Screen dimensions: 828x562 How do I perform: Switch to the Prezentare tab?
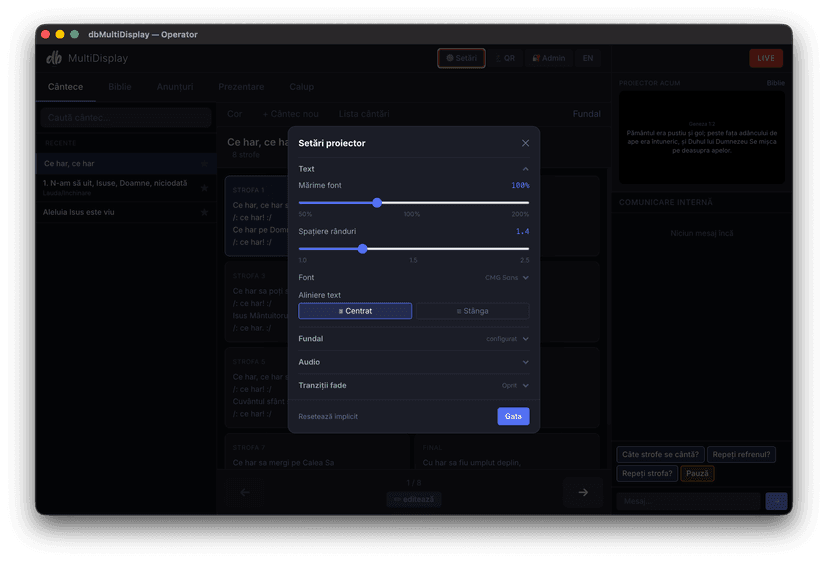[241, 87]
